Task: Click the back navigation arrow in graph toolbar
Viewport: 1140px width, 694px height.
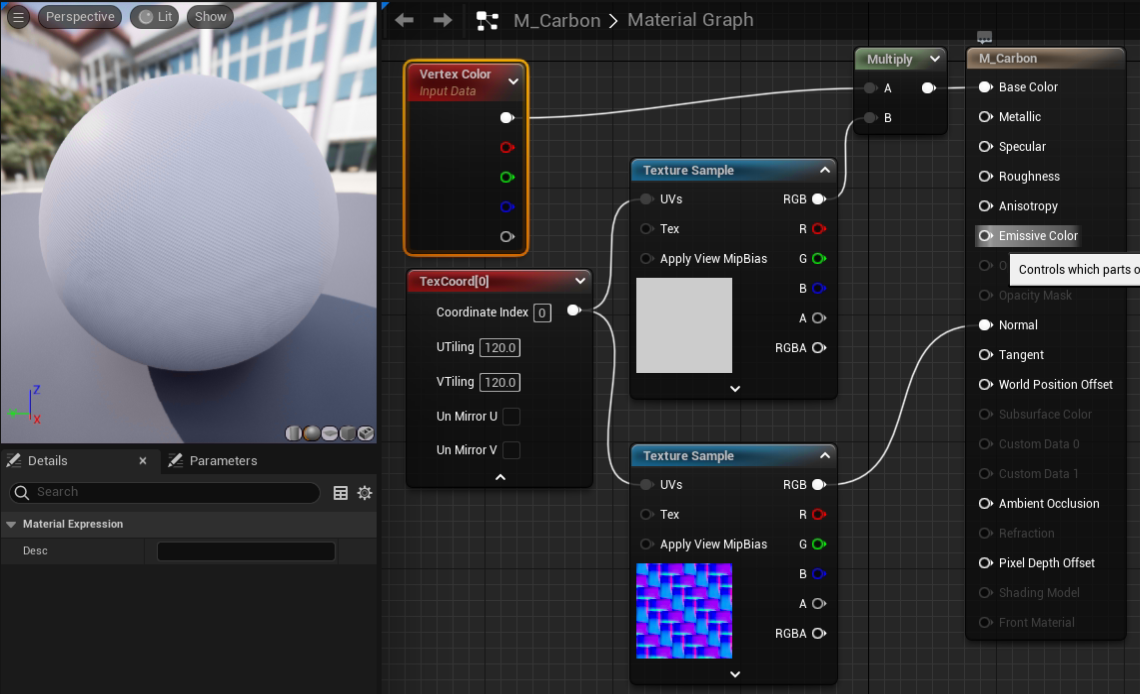Action: click(402, 19)
